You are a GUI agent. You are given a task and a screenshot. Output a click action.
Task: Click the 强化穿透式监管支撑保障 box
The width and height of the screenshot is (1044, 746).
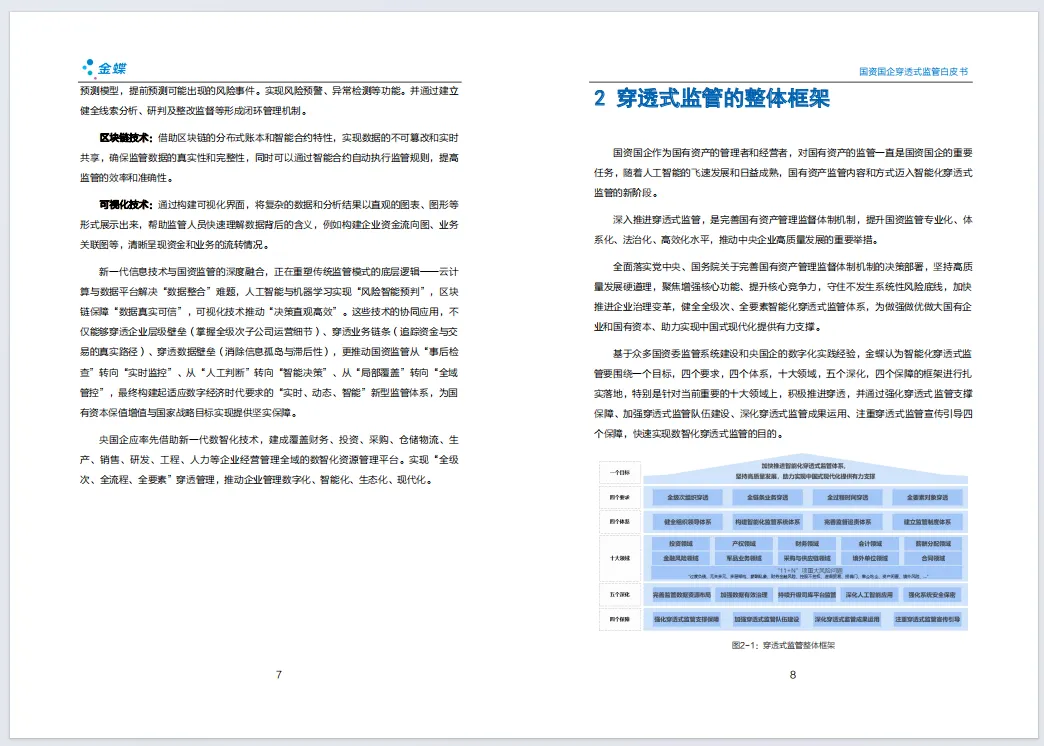(x=686, y=619)
